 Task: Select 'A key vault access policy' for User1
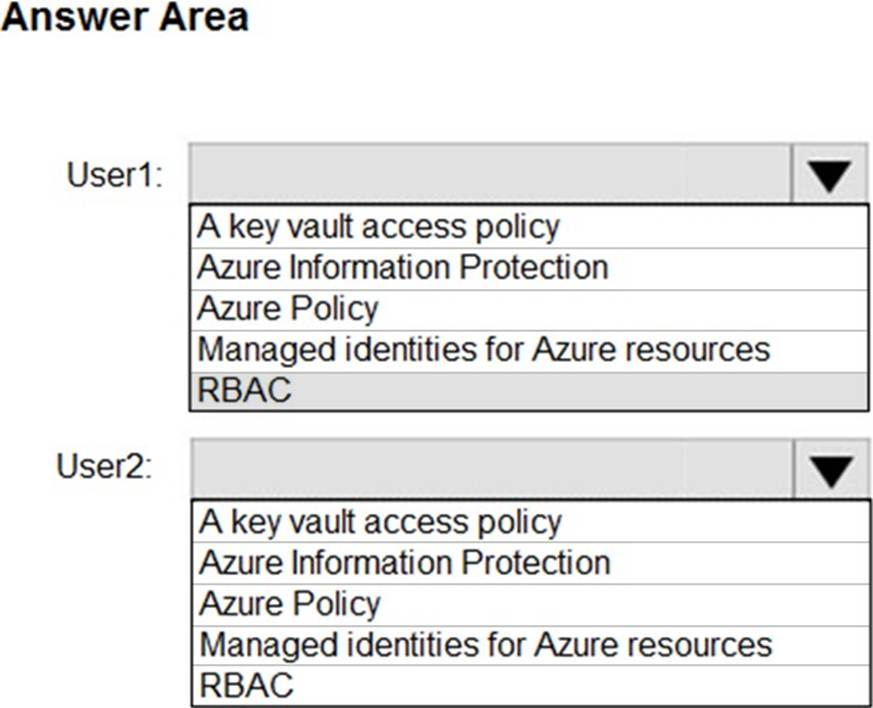pyautogui.click(x=378, y=226)
